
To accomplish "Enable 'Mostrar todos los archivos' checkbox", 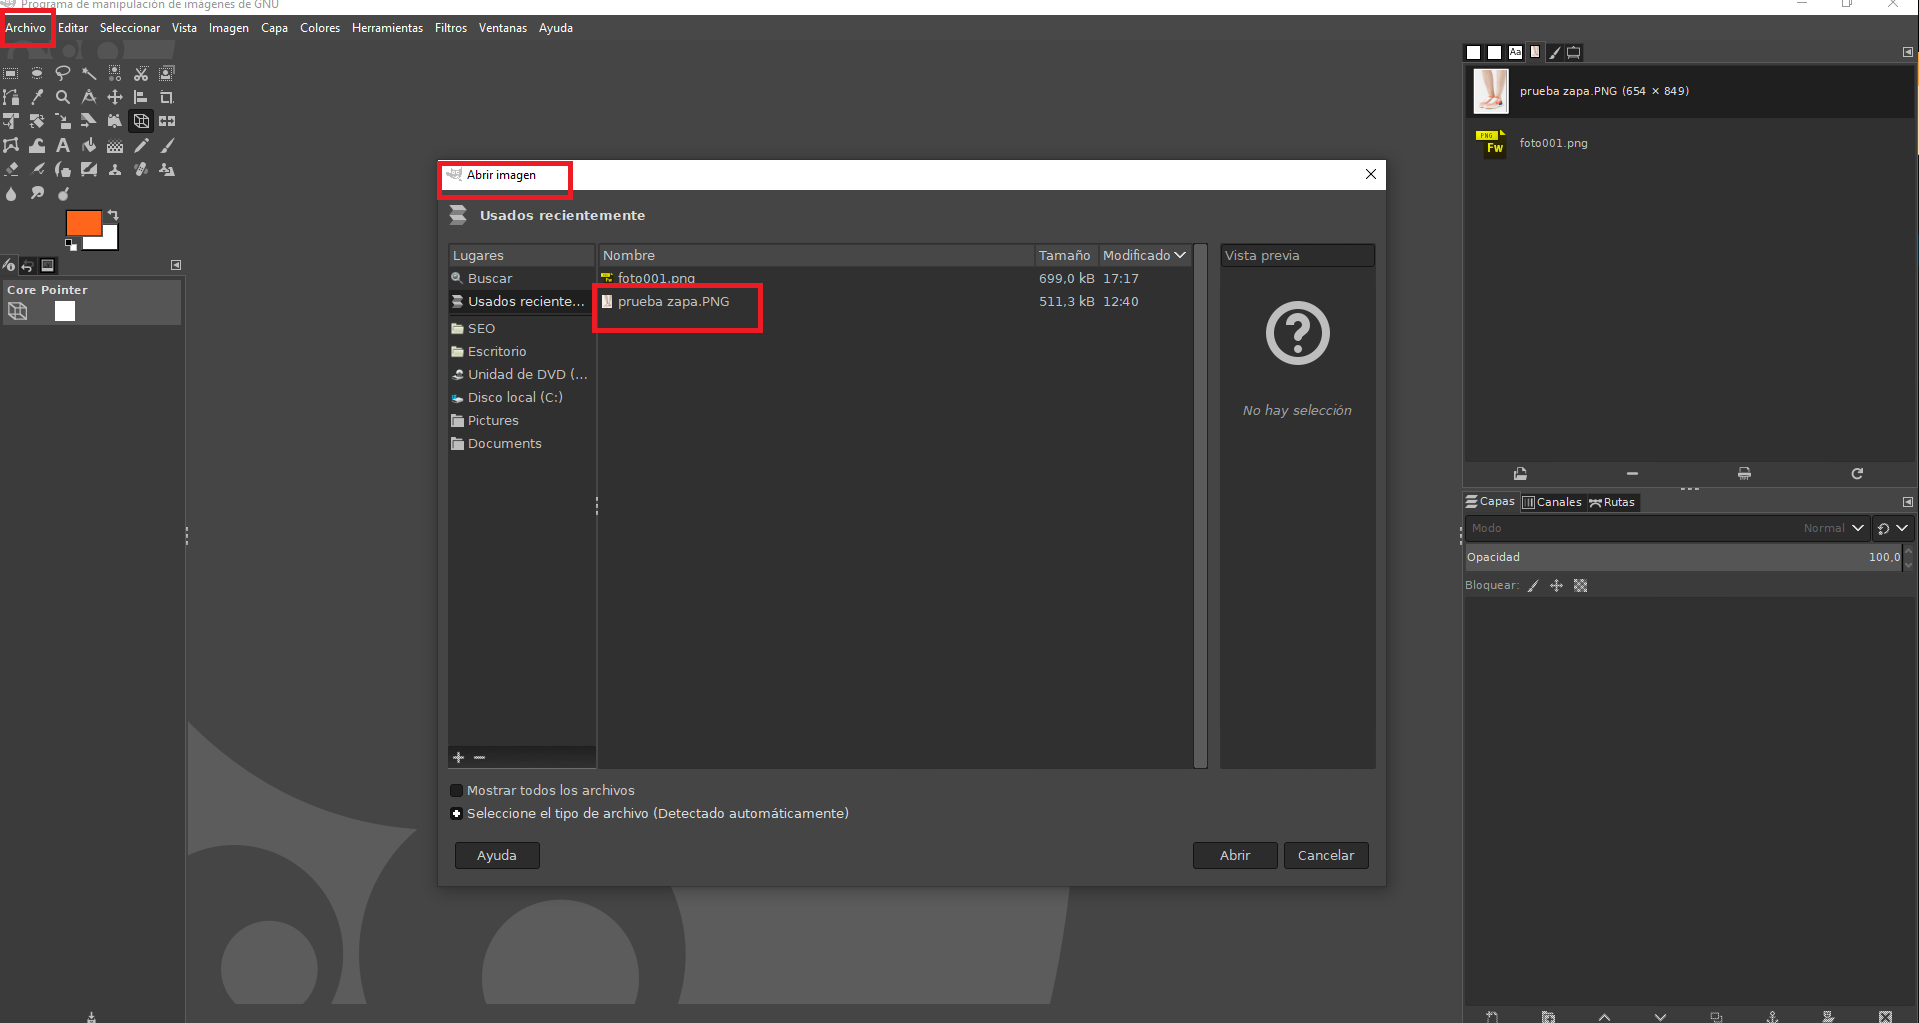I will click(x=457, y=791).
